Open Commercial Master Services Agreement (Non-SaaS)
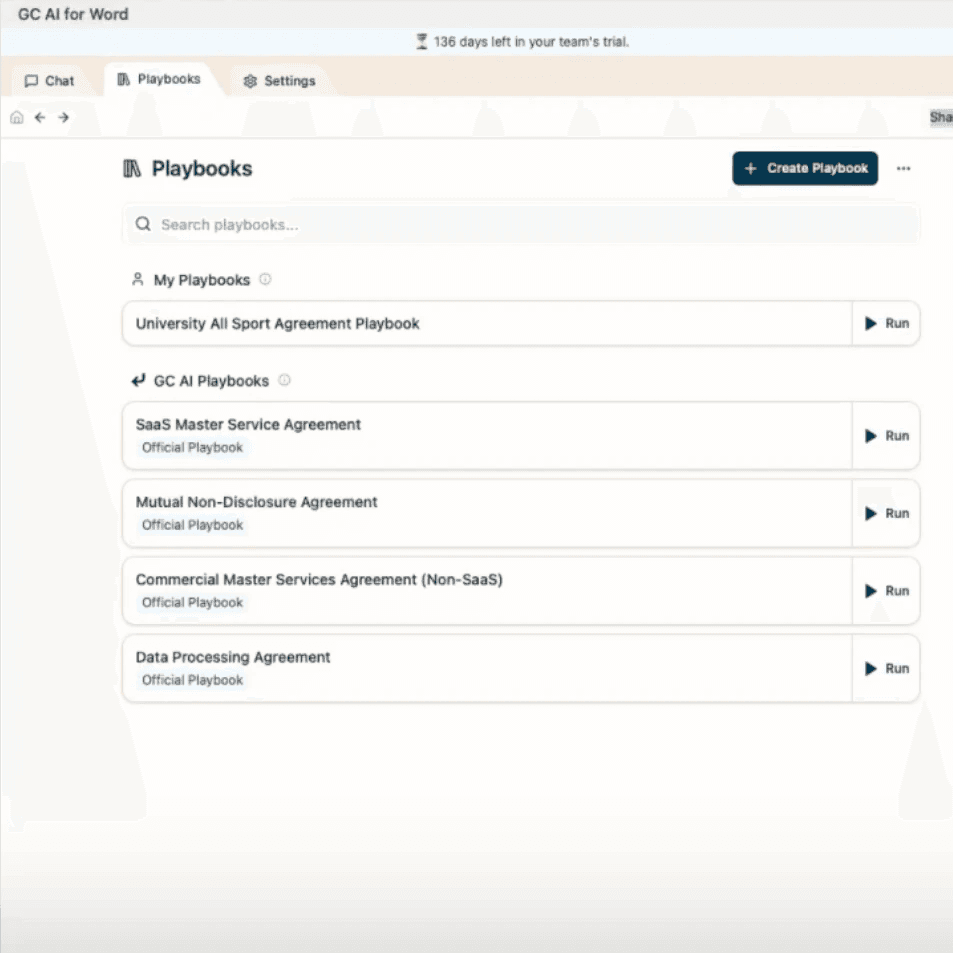The height and width of the screenshot is (953, 953). (x=487, y=591)
